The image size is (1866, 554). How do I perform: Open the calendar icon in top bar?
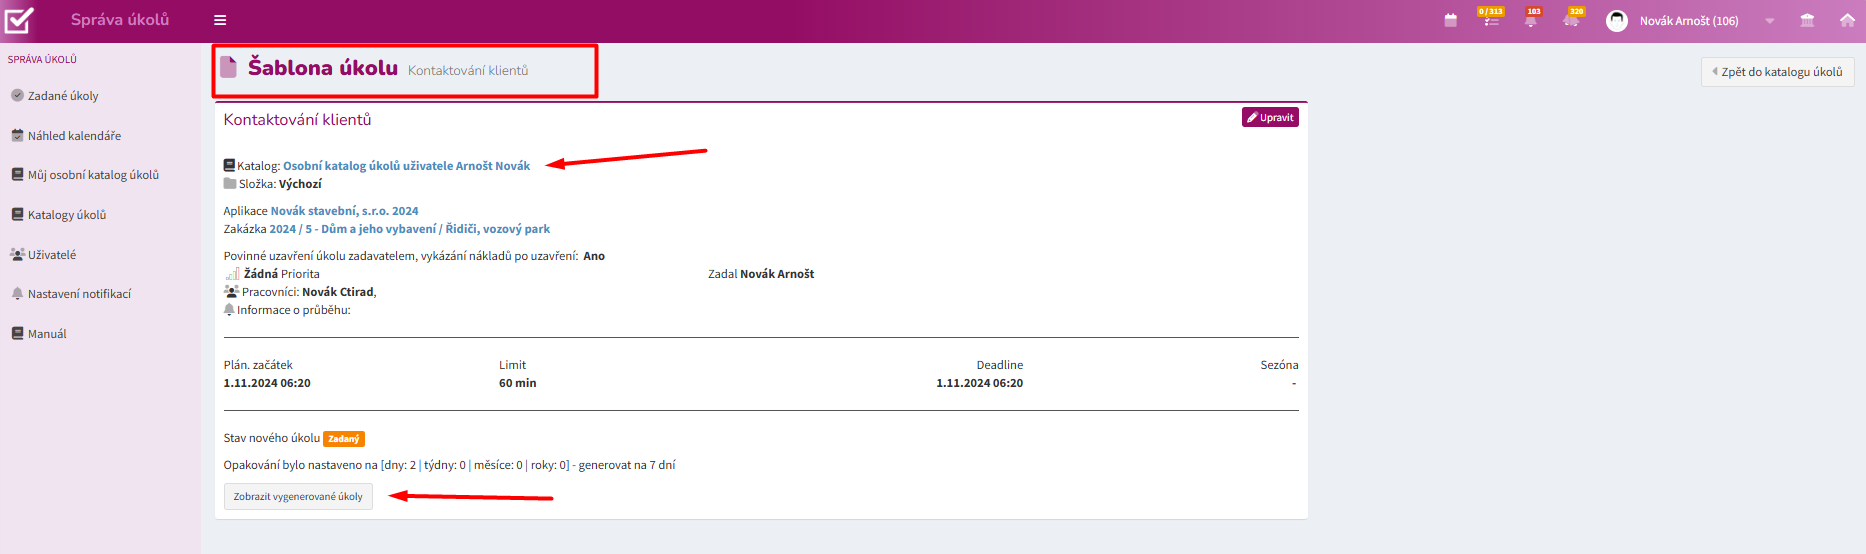point(1450,20)
